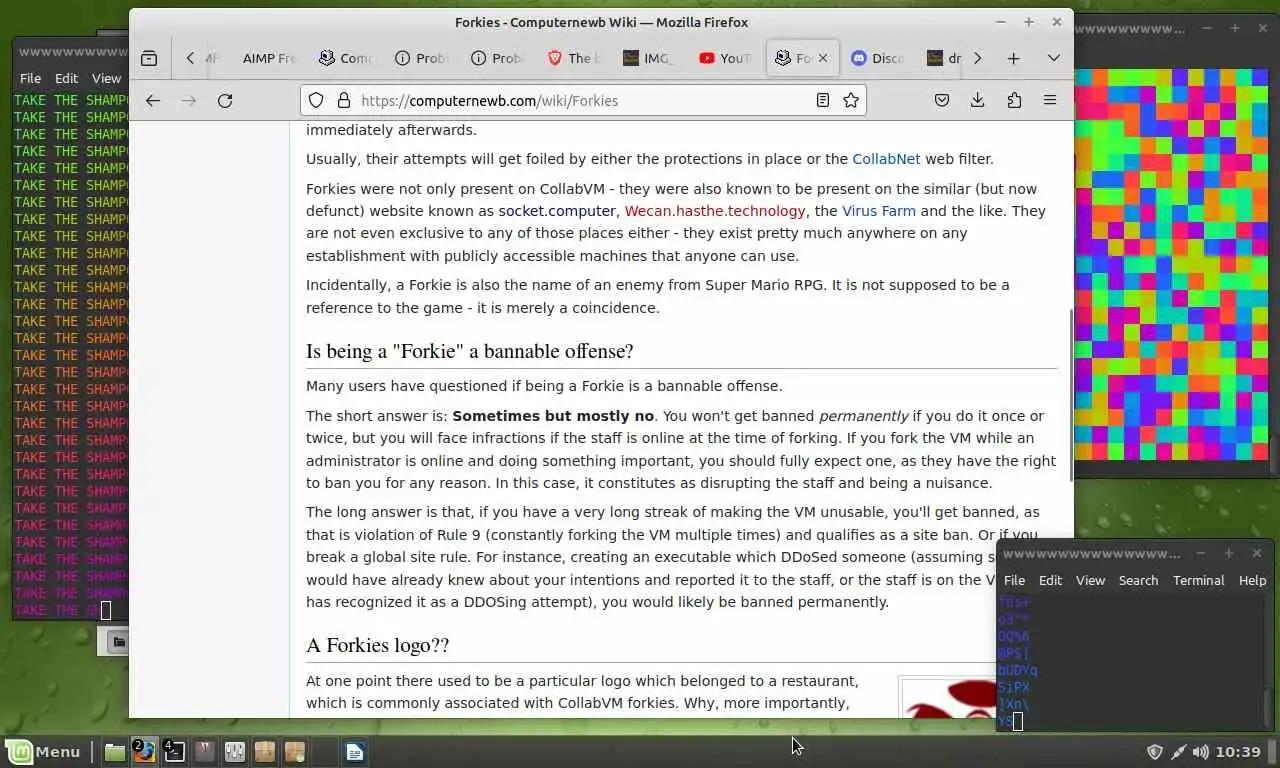Screen dimensions: 1280x768
Task: Open File menu in bottom-right terminal
Action: tap(1014, 580)
